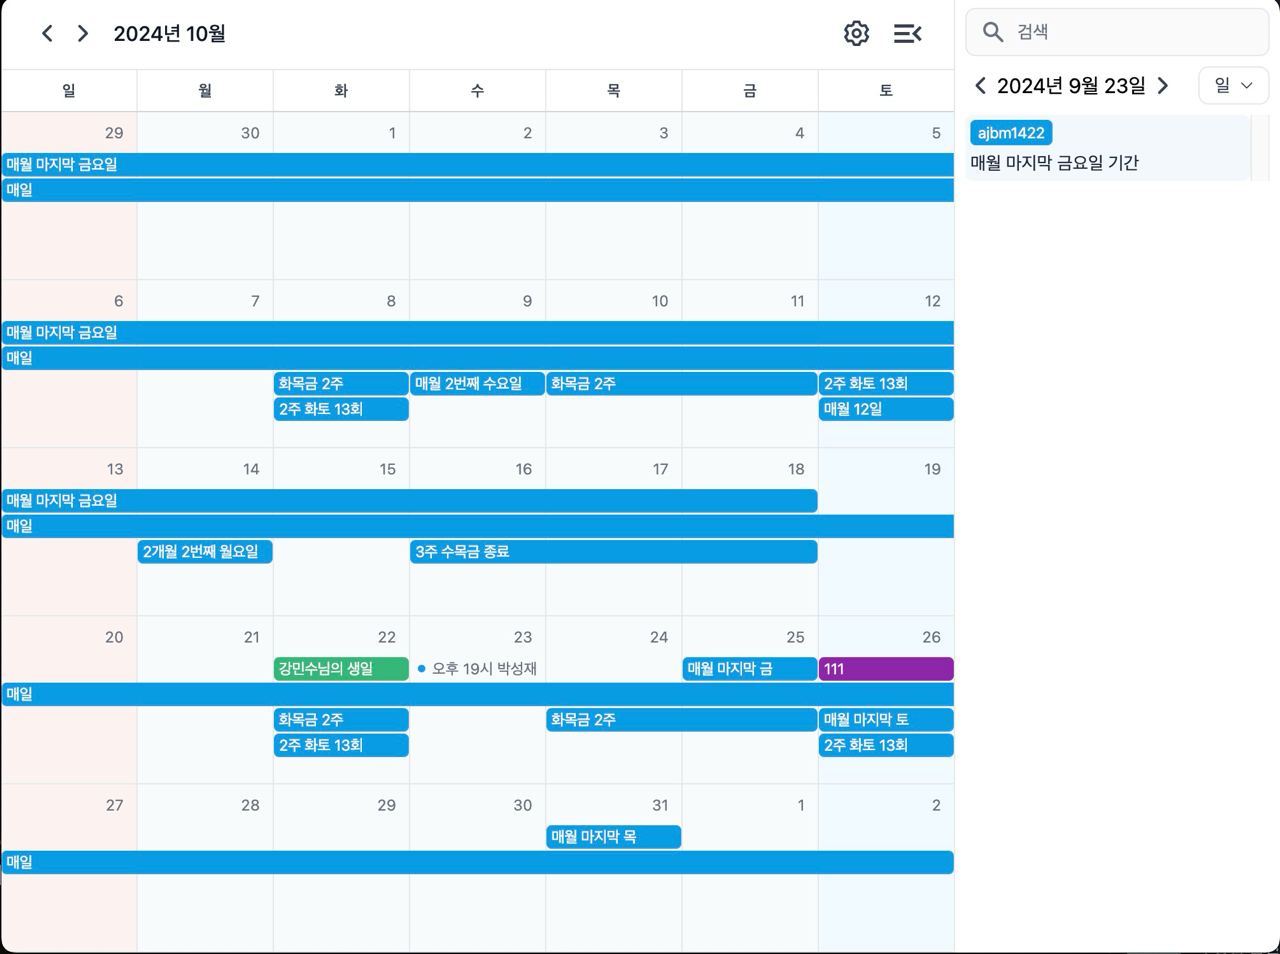Viewport: 1280px width, 954px height.
Task: Collapse the side panel using menu icon
Action: point(907,34)
